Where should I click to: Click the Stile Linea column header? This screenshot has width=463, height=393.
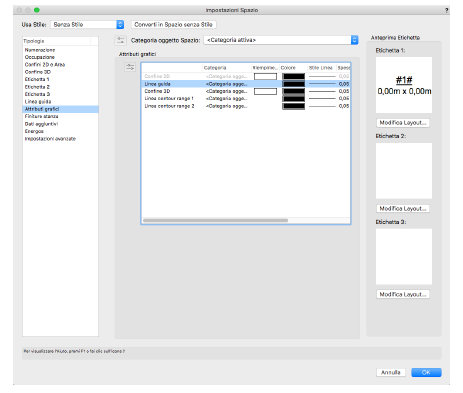321,68
